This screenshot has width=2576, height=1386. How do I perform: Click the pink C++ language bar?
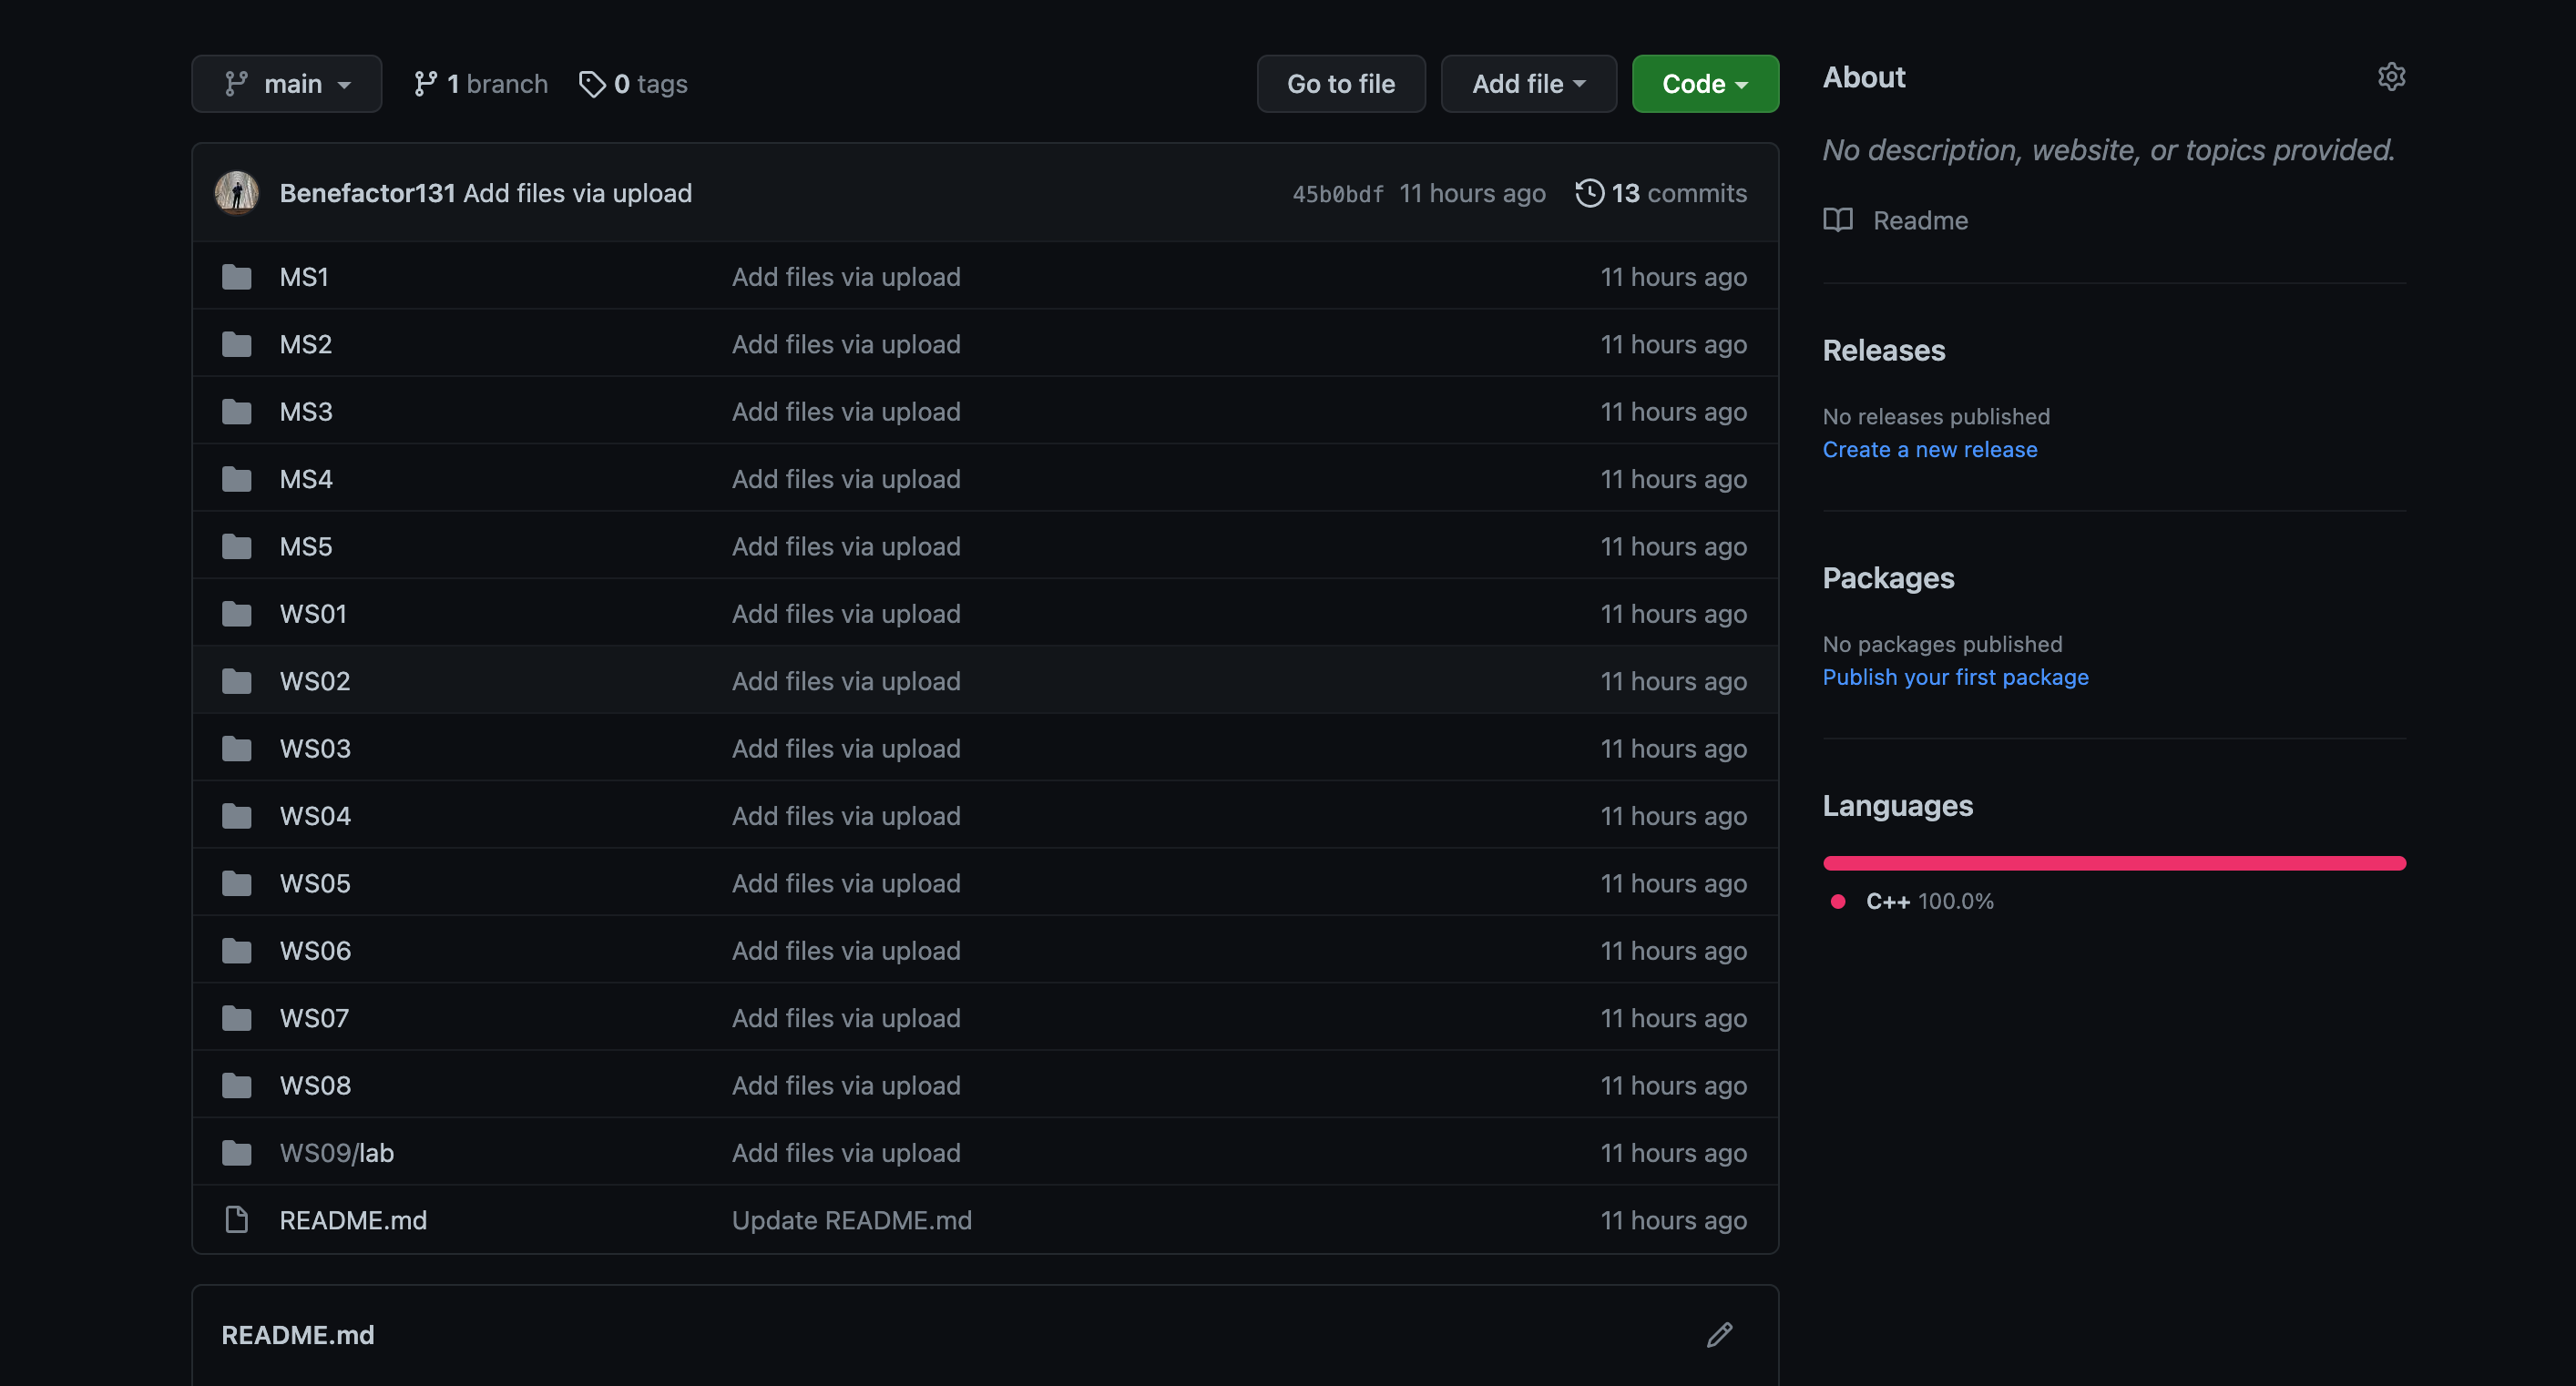pyautogui.click(x=2114, y=863)
